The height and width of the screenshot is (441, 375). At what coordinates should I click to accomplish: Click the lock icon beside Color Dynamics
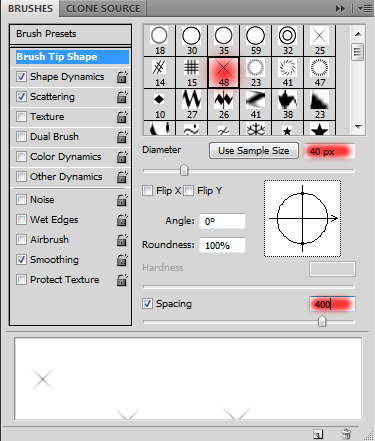(x=122, y=157)
